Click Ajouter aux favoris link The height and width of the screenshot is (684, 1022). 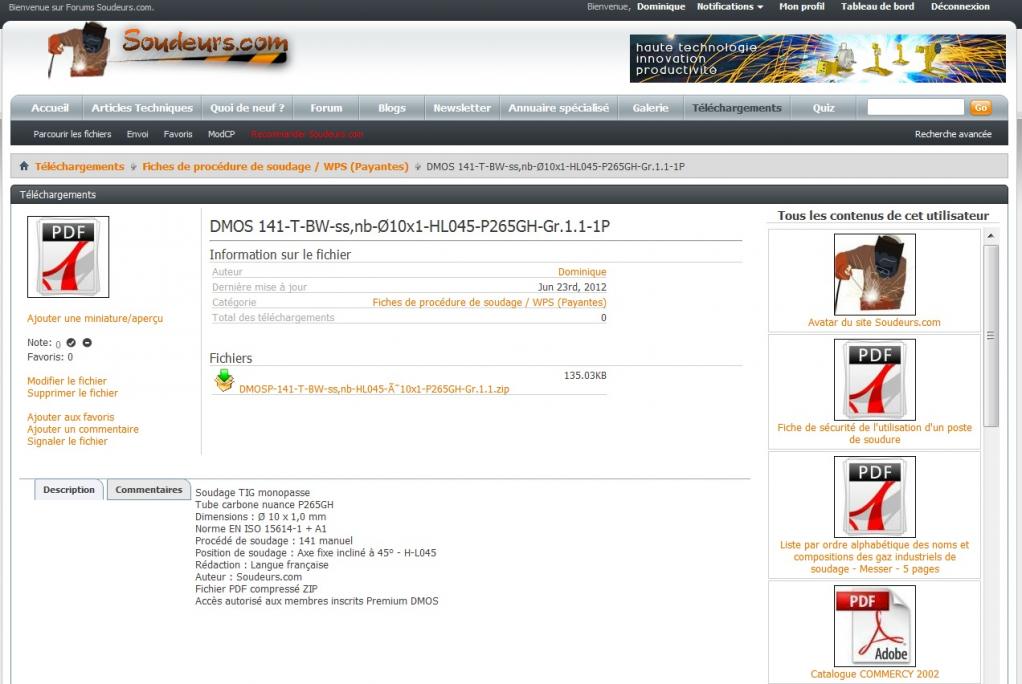point(71,417)
